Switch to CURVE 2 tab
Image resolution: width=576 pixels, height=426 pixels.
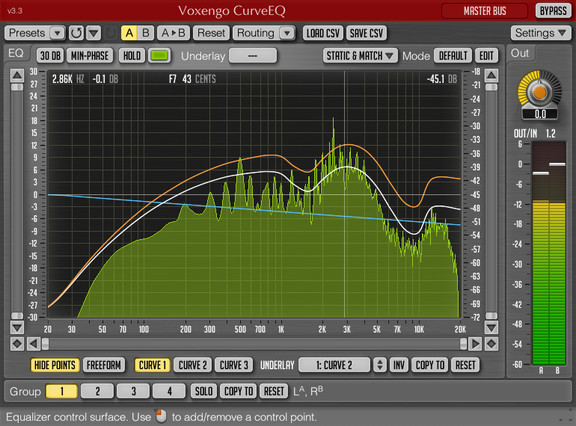tap(192, 365)
